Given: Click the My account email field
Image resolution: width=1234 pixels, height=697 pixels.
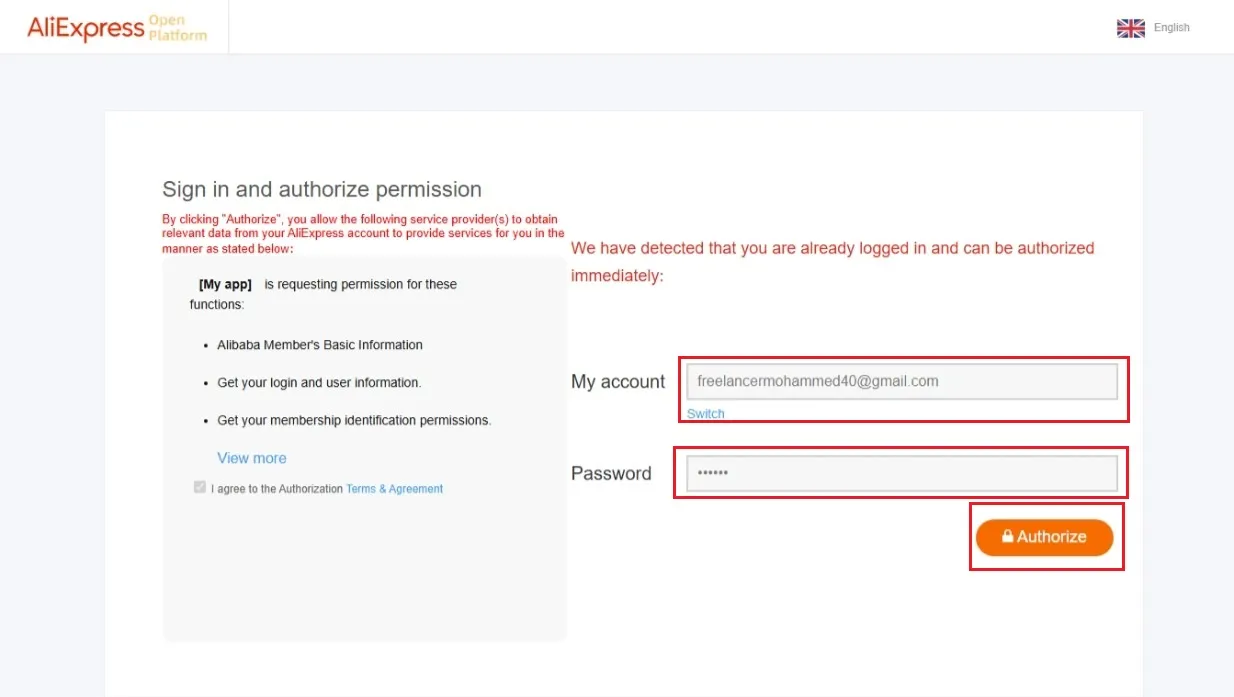Looking at the screenshot, I should (901, 381).
